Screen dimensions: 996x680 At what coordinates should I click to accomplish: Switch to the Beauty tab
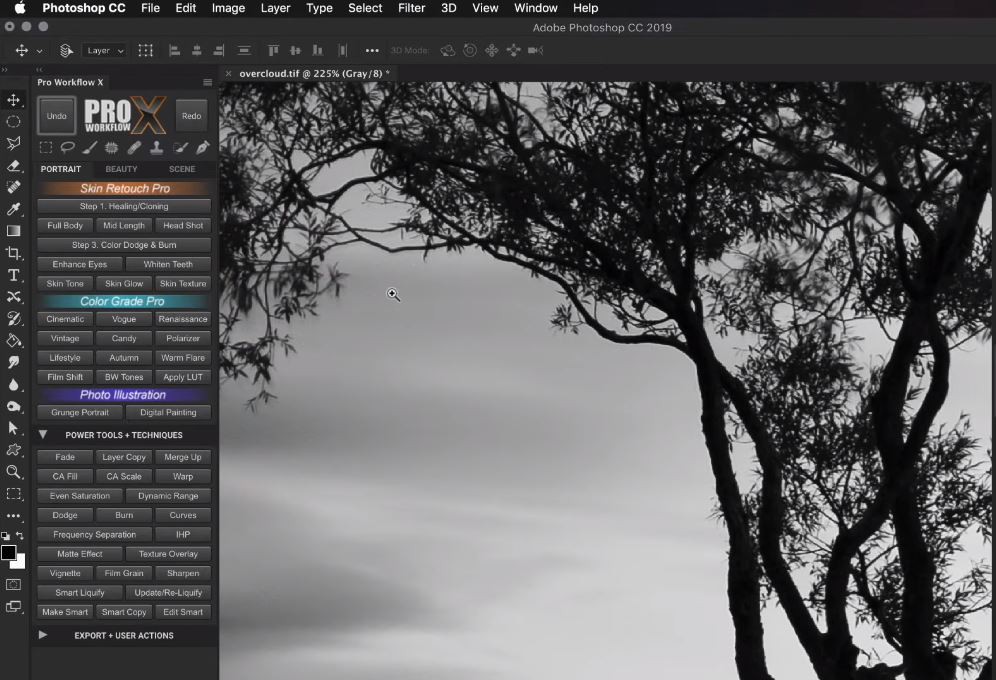(122, 169)
